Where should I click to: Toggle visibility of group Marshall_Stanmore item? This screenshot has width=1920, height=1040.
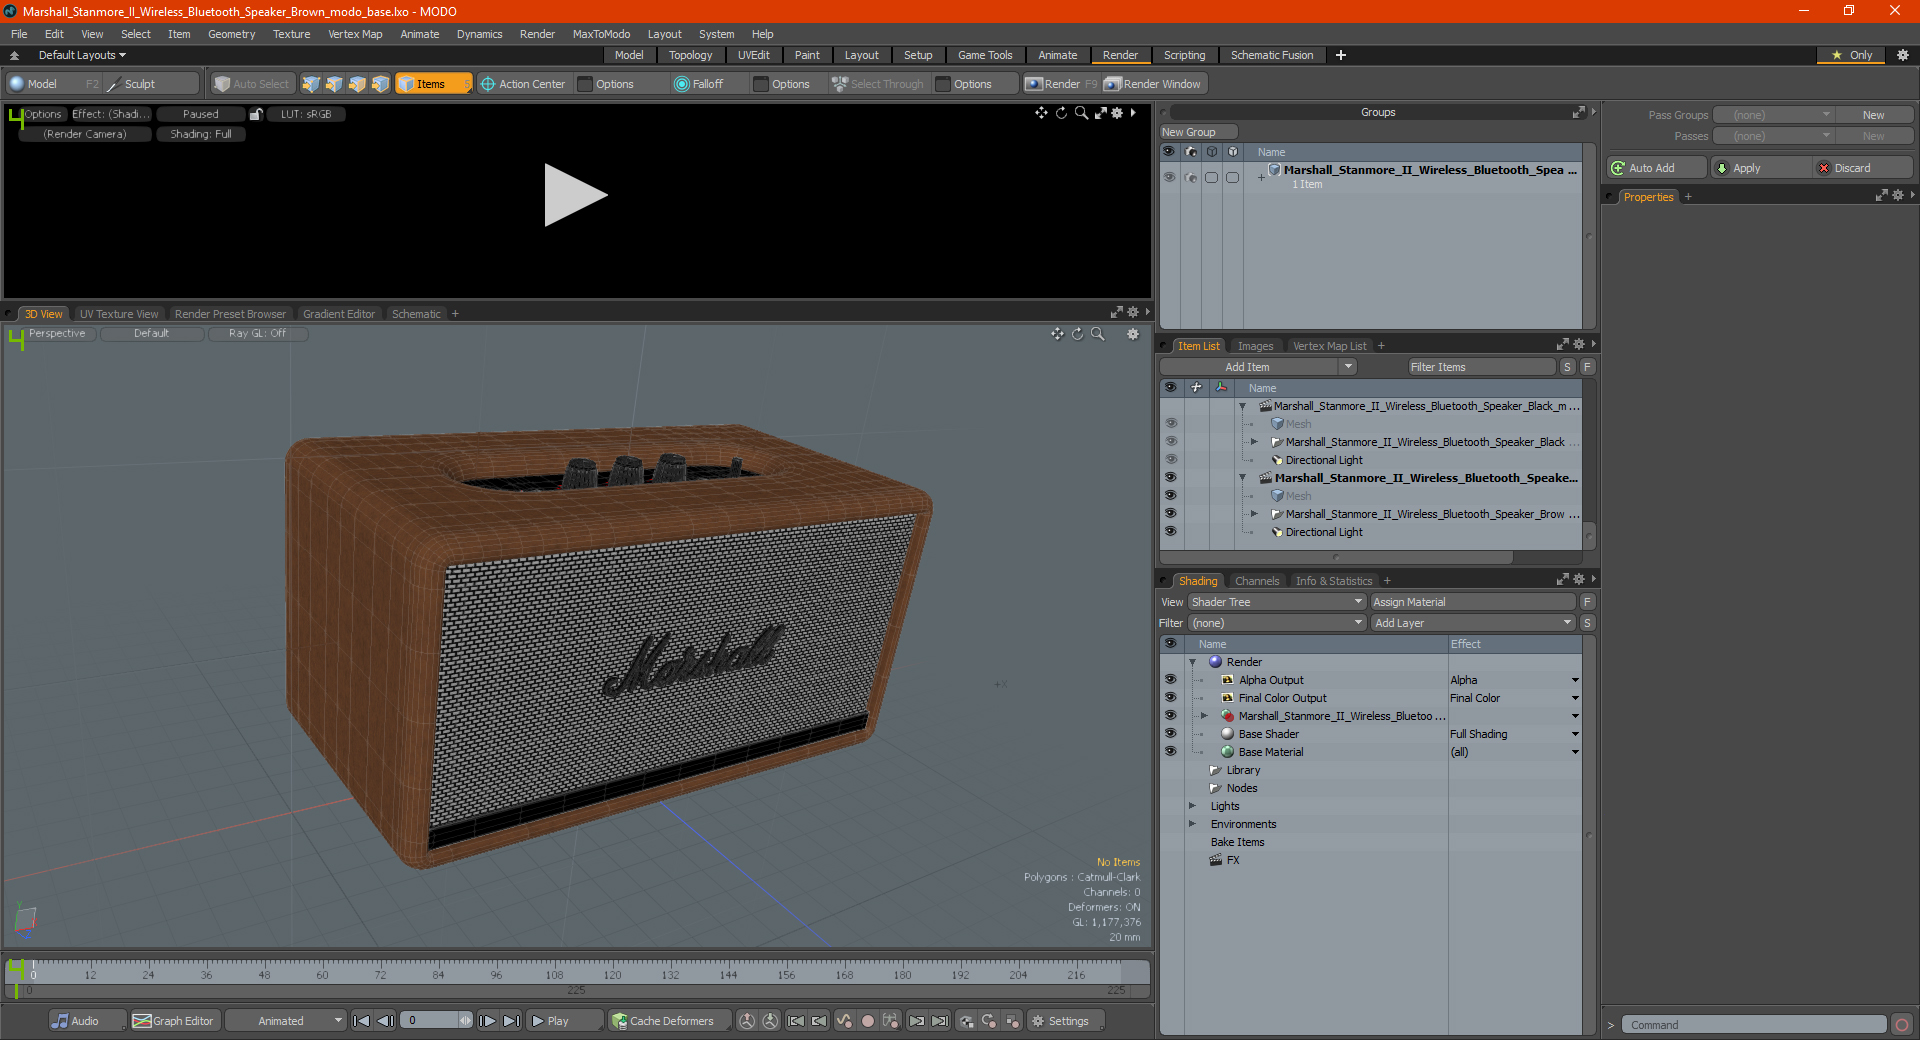point(1169,177)
